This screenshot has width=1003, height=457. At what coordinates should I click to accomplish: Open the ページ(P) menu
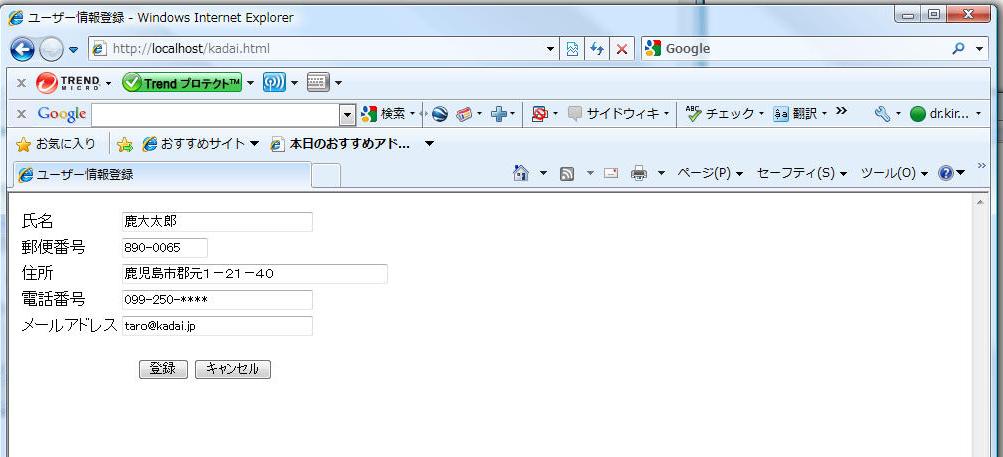coord(709,174)
